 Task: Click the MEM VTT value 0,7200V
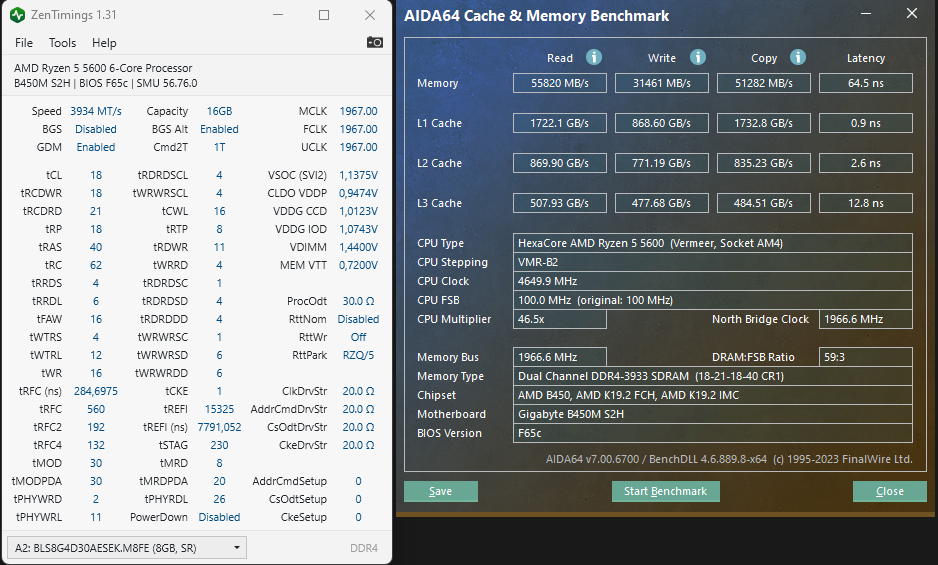[x=358, y=265]
